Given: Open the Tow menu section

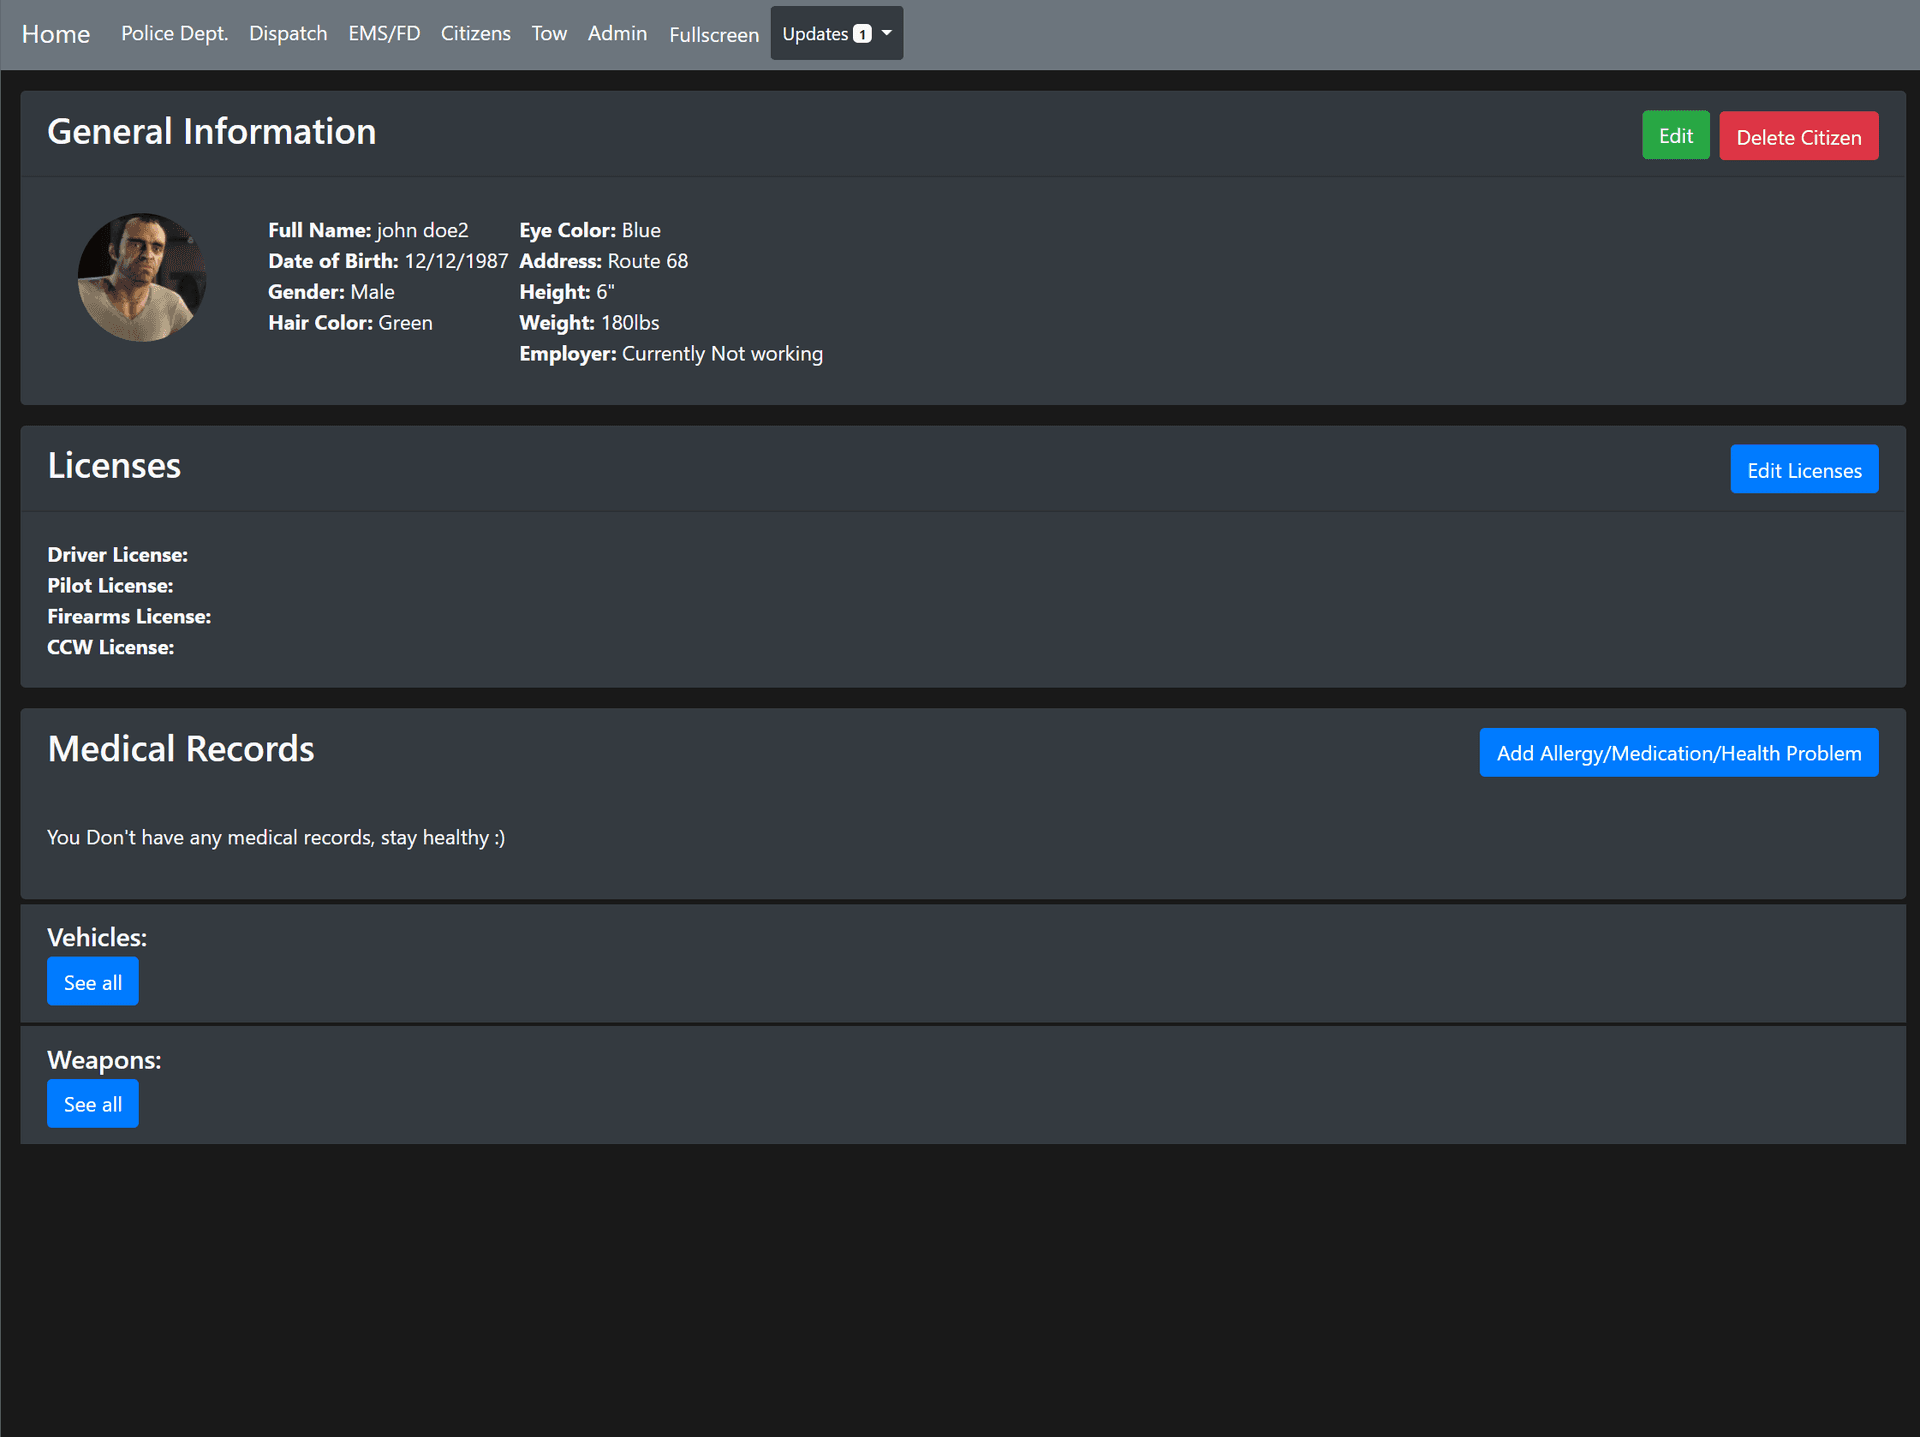Looking at the screenshot, I should click(x=548, y=33).
